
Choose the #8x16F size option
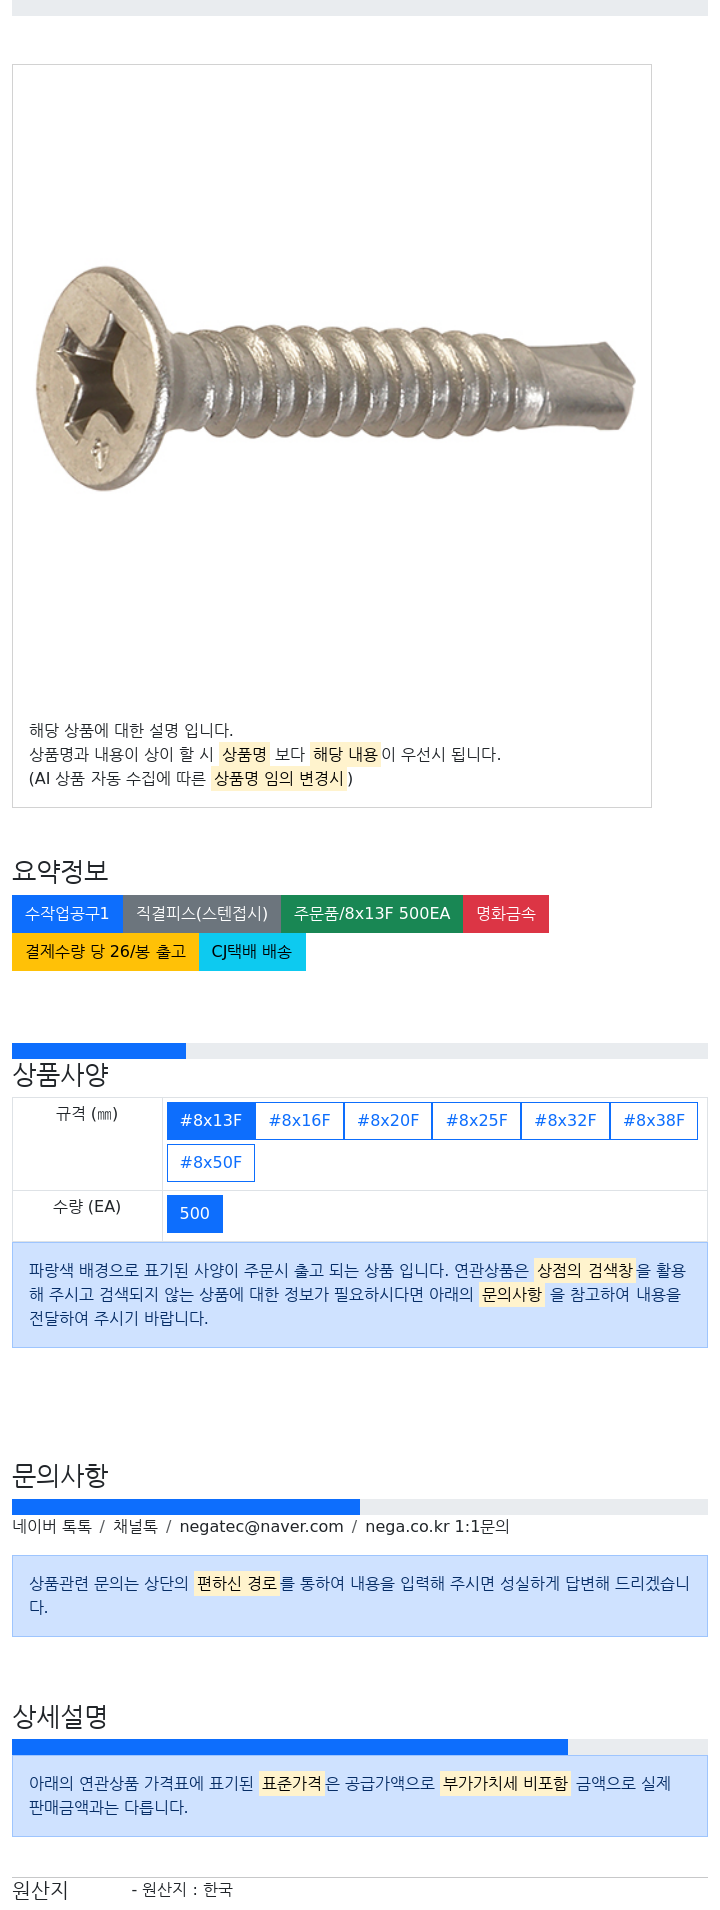[300, 1121]
